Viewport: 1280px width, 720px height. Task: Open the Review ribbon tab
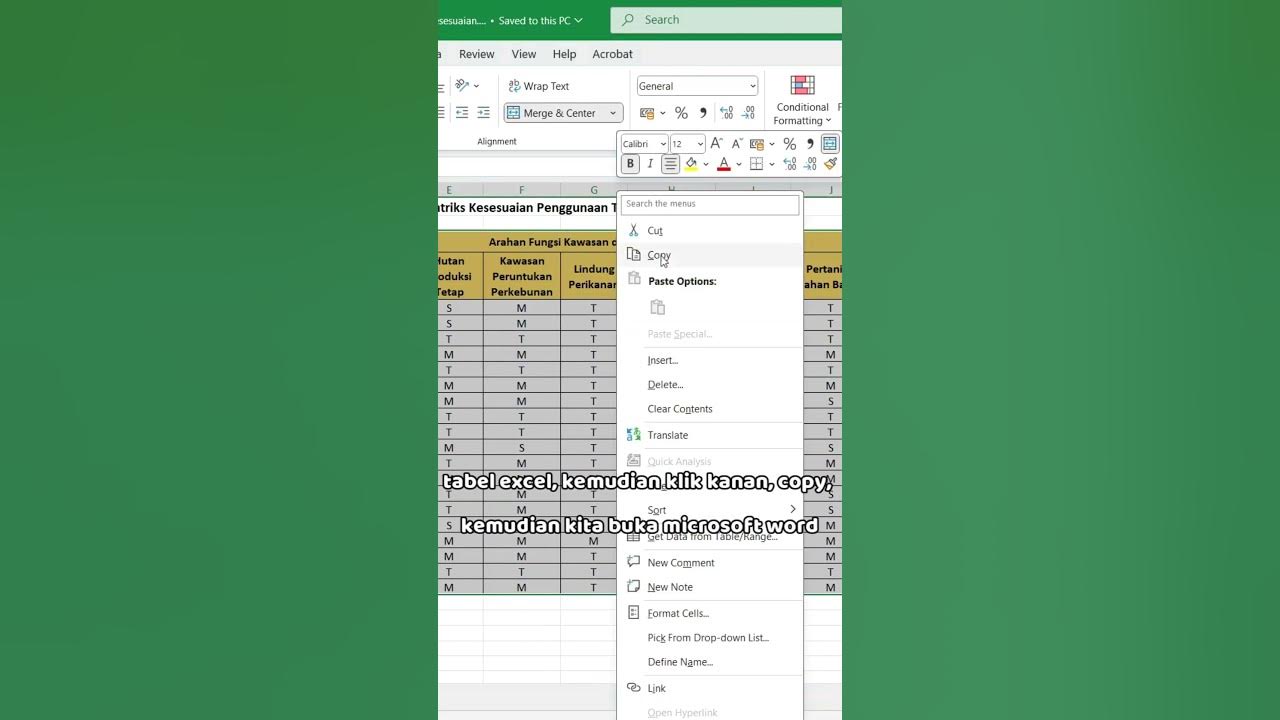(477, 54)
